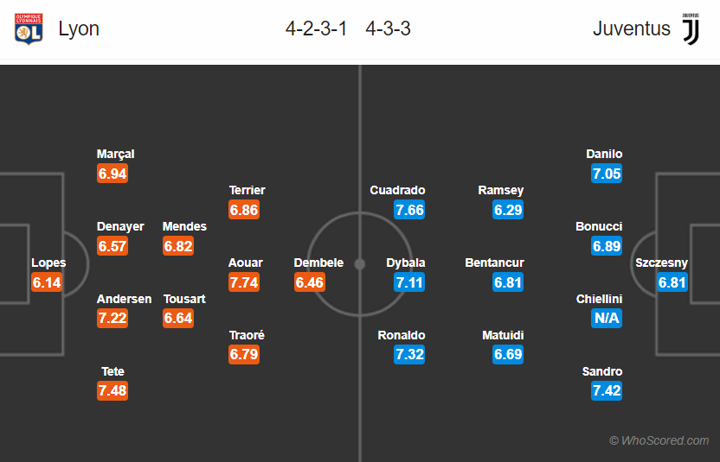The width and height of the screenshot is (720, 462).
Task: Select Szczesny's 6.81 rating badge
Action: tap(672, 283)
